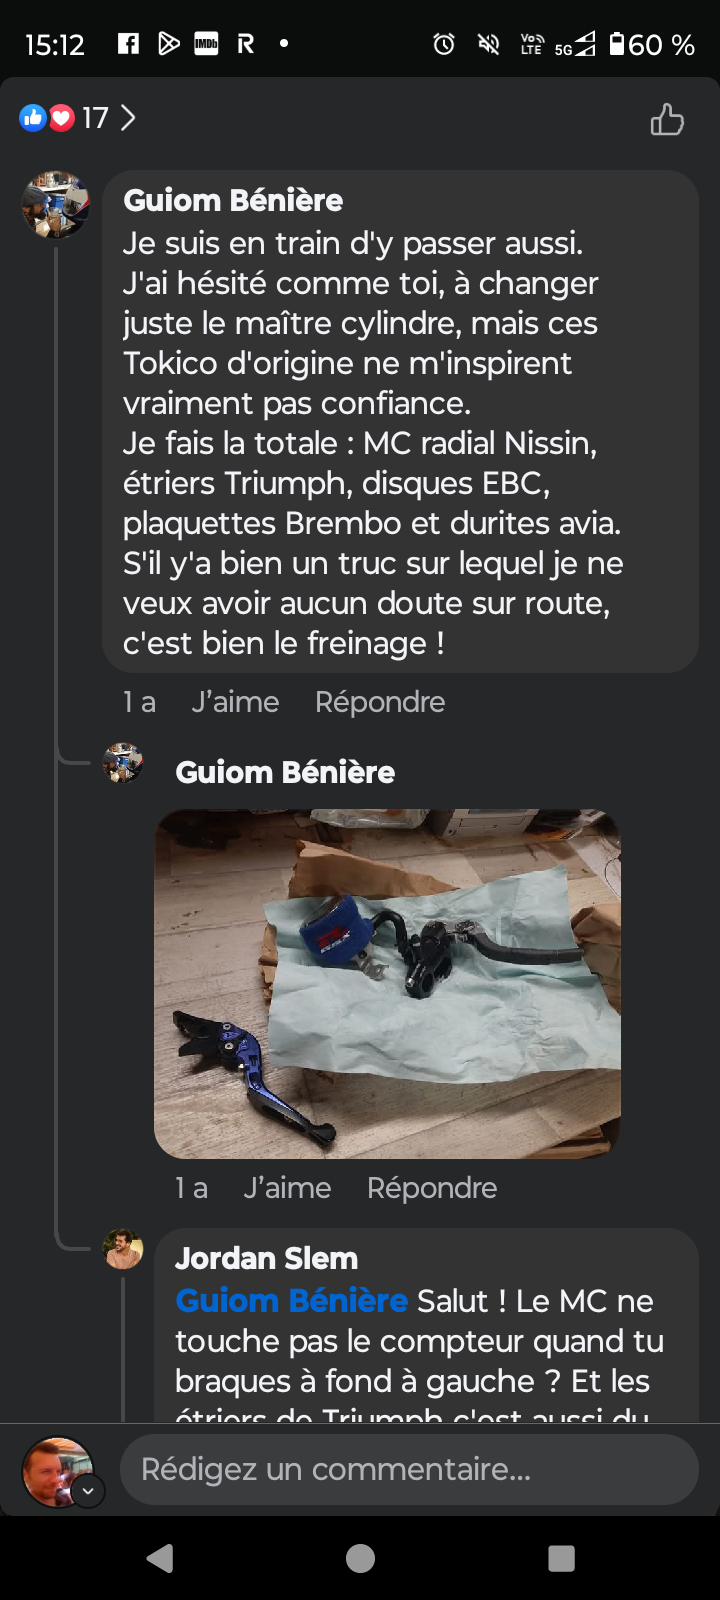The width and height of the screenshot is (720, 1600).
Task: Open the small Guiom Bénière avatar on photo reply
Action: (123, 763)
